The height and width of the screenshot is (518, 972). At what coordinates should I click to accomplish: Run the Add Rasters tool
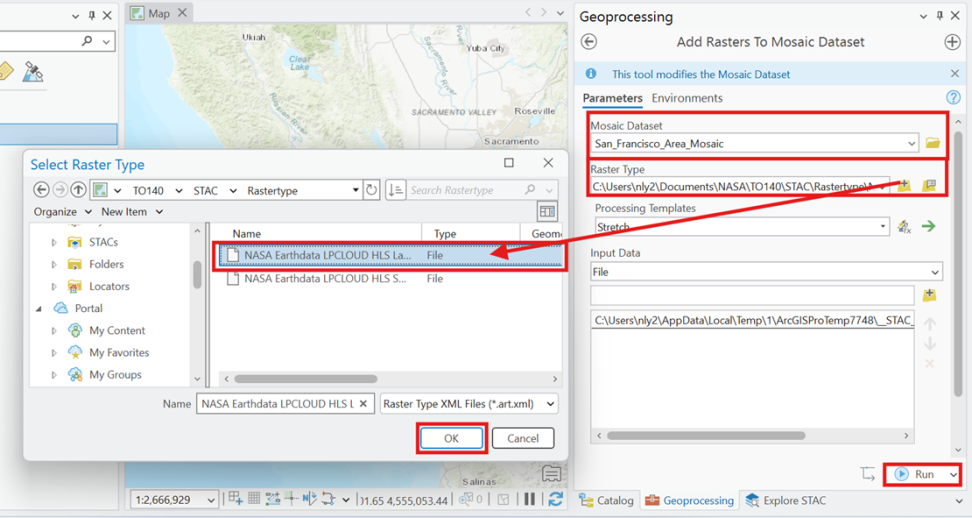[x=917, y=475]
